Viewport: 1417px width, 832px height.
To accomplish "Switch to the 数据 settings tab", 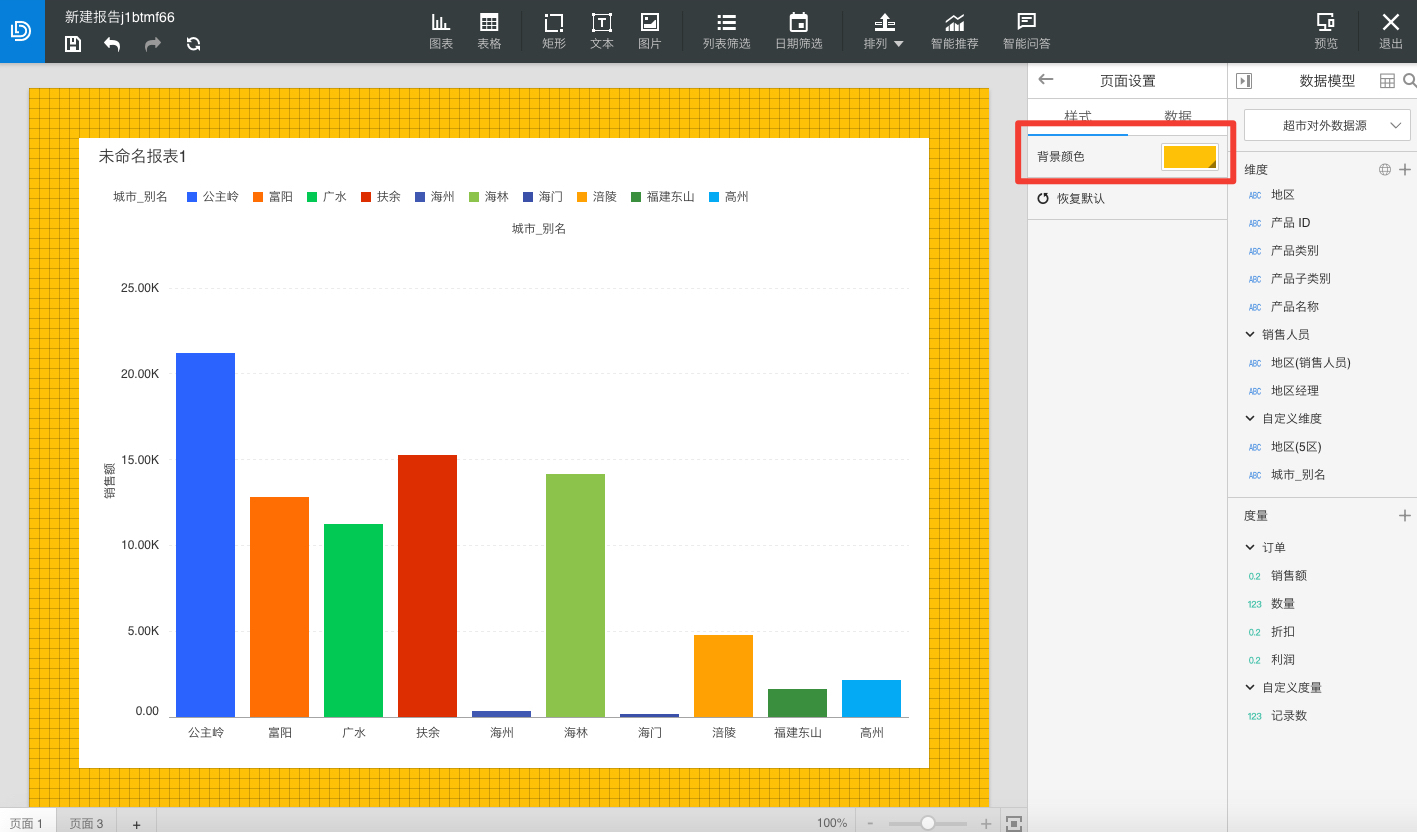I will 1178,117.
